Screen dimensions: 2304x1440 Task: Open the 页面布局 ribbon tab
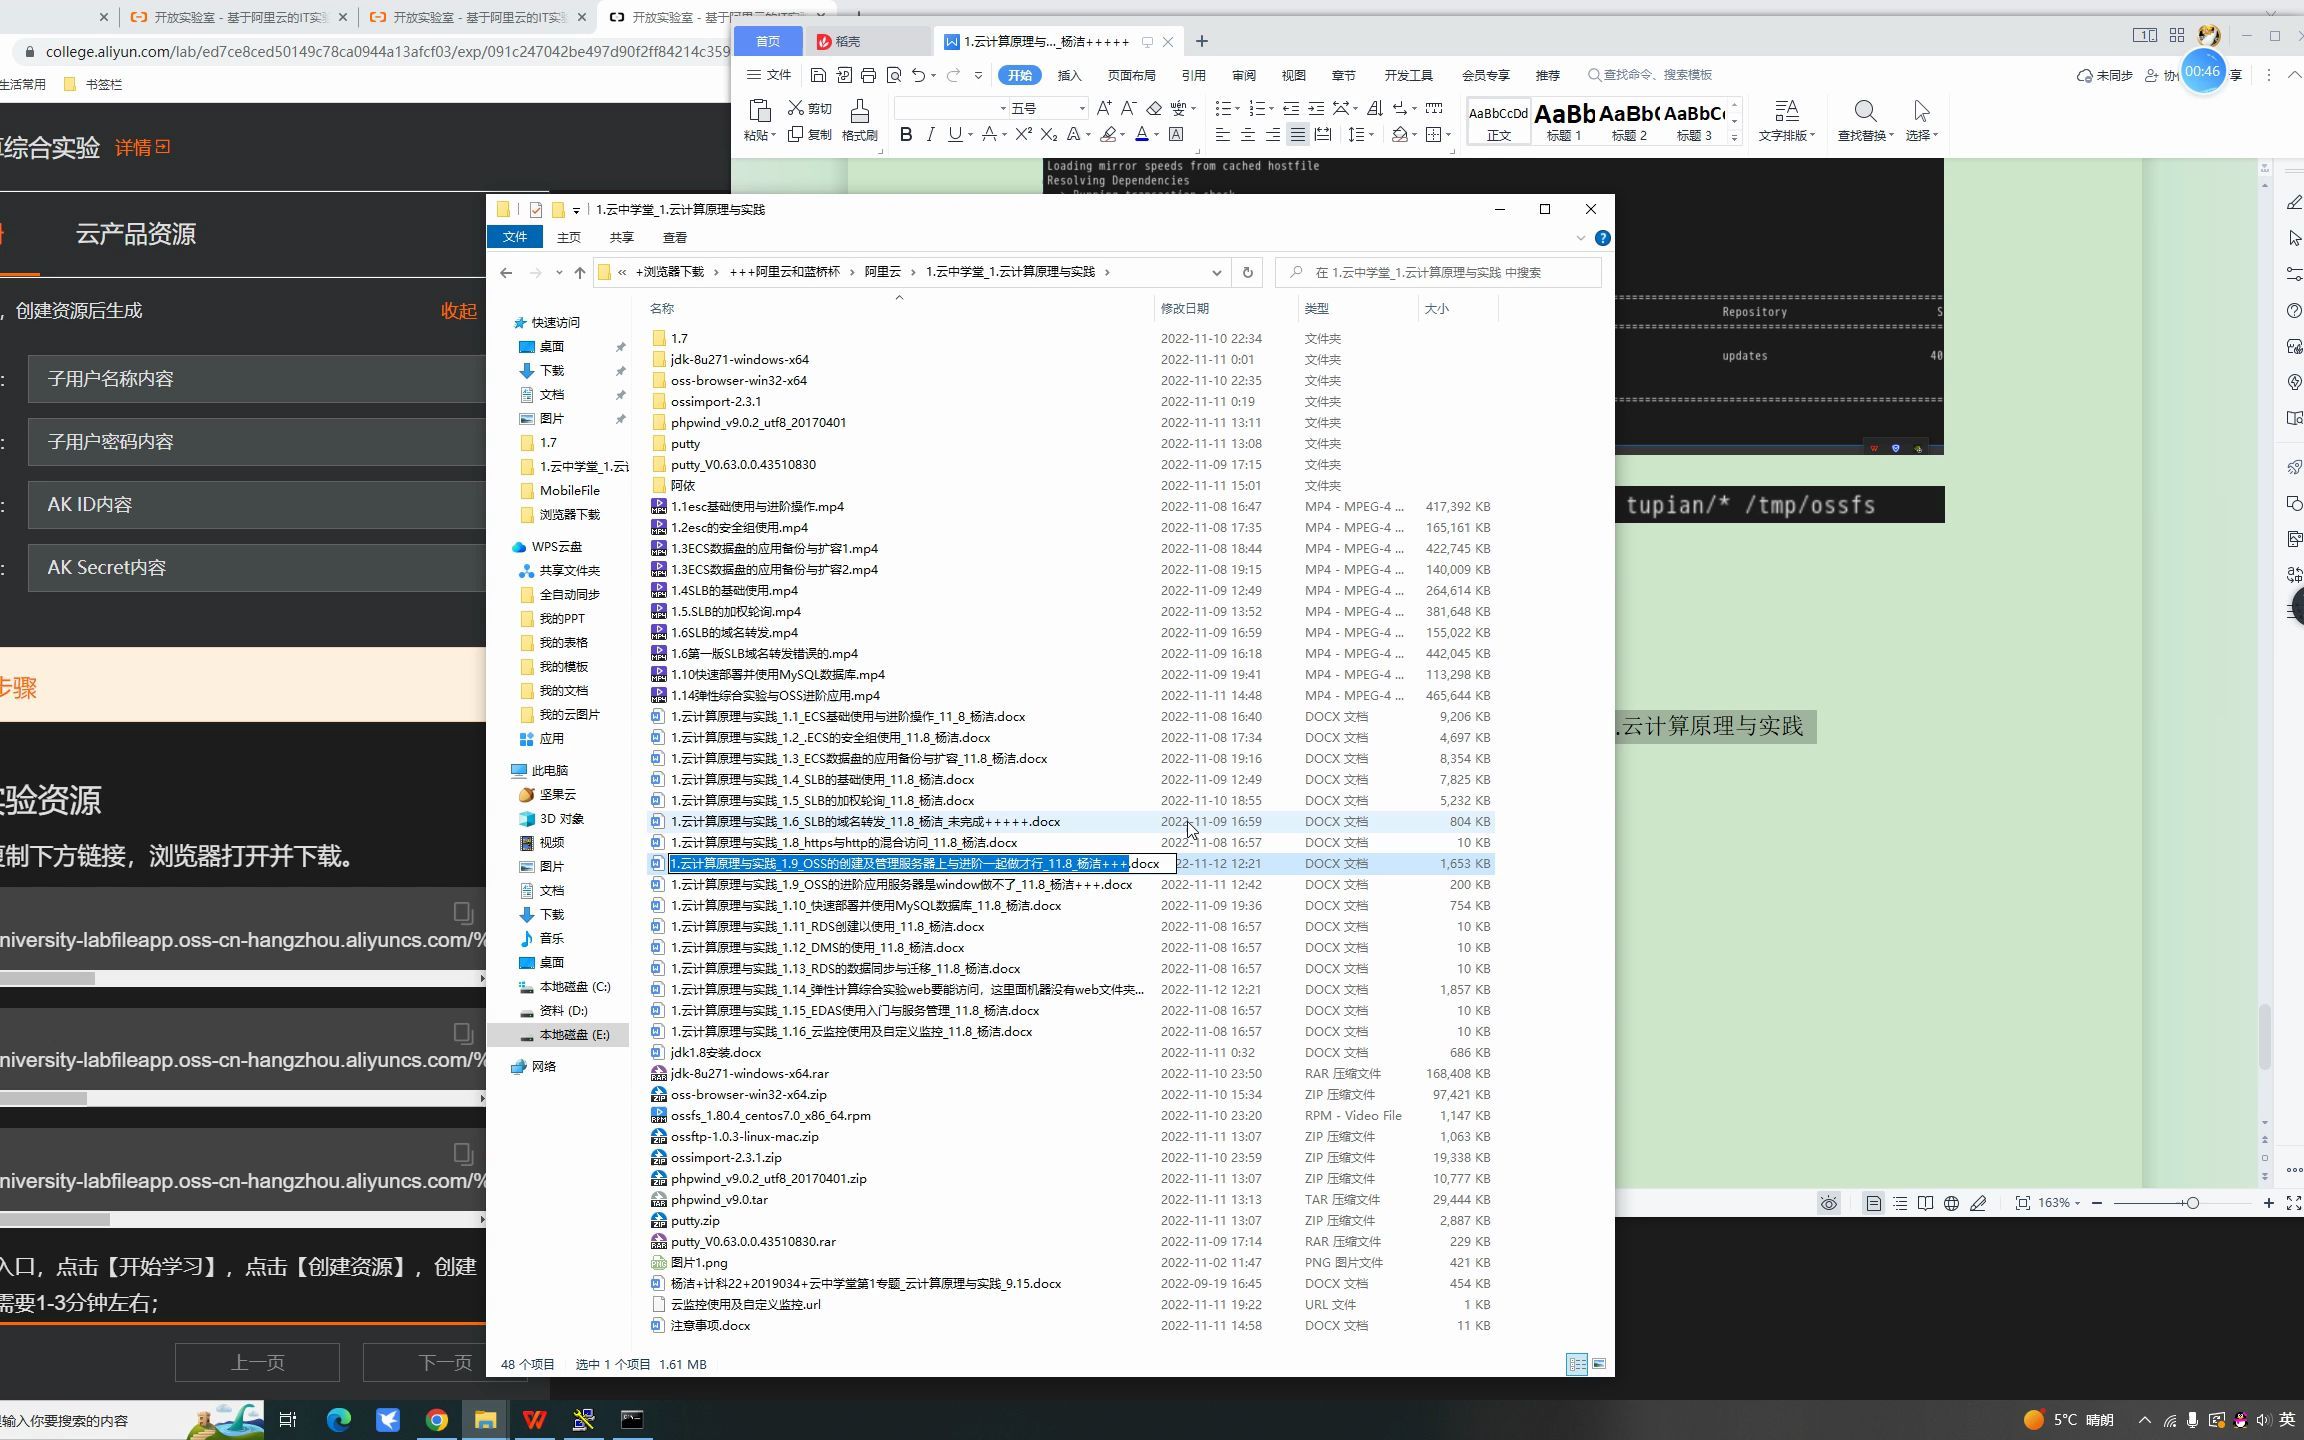[1131, 75]
